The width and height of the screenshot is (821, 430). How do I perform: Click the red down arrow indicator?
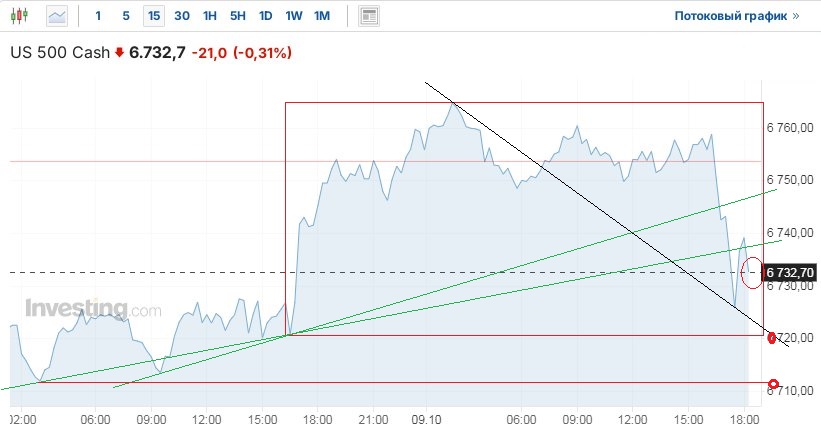119,52
